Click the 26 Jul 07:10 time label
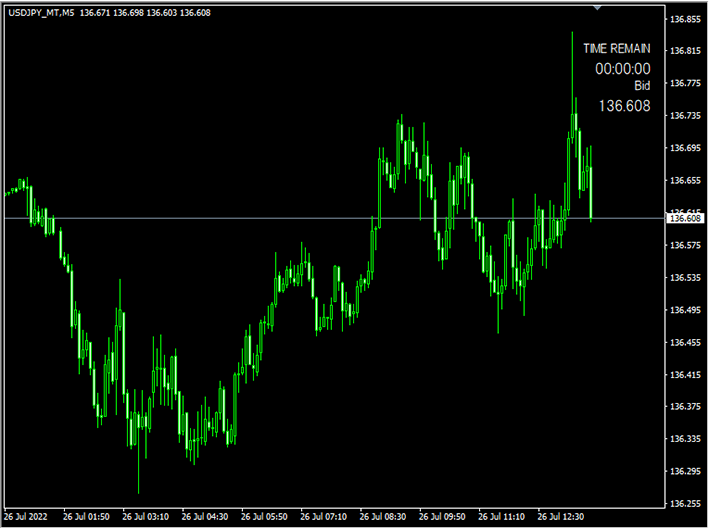Viewport: 709px width, 528px height. click(x=323, y=516)
